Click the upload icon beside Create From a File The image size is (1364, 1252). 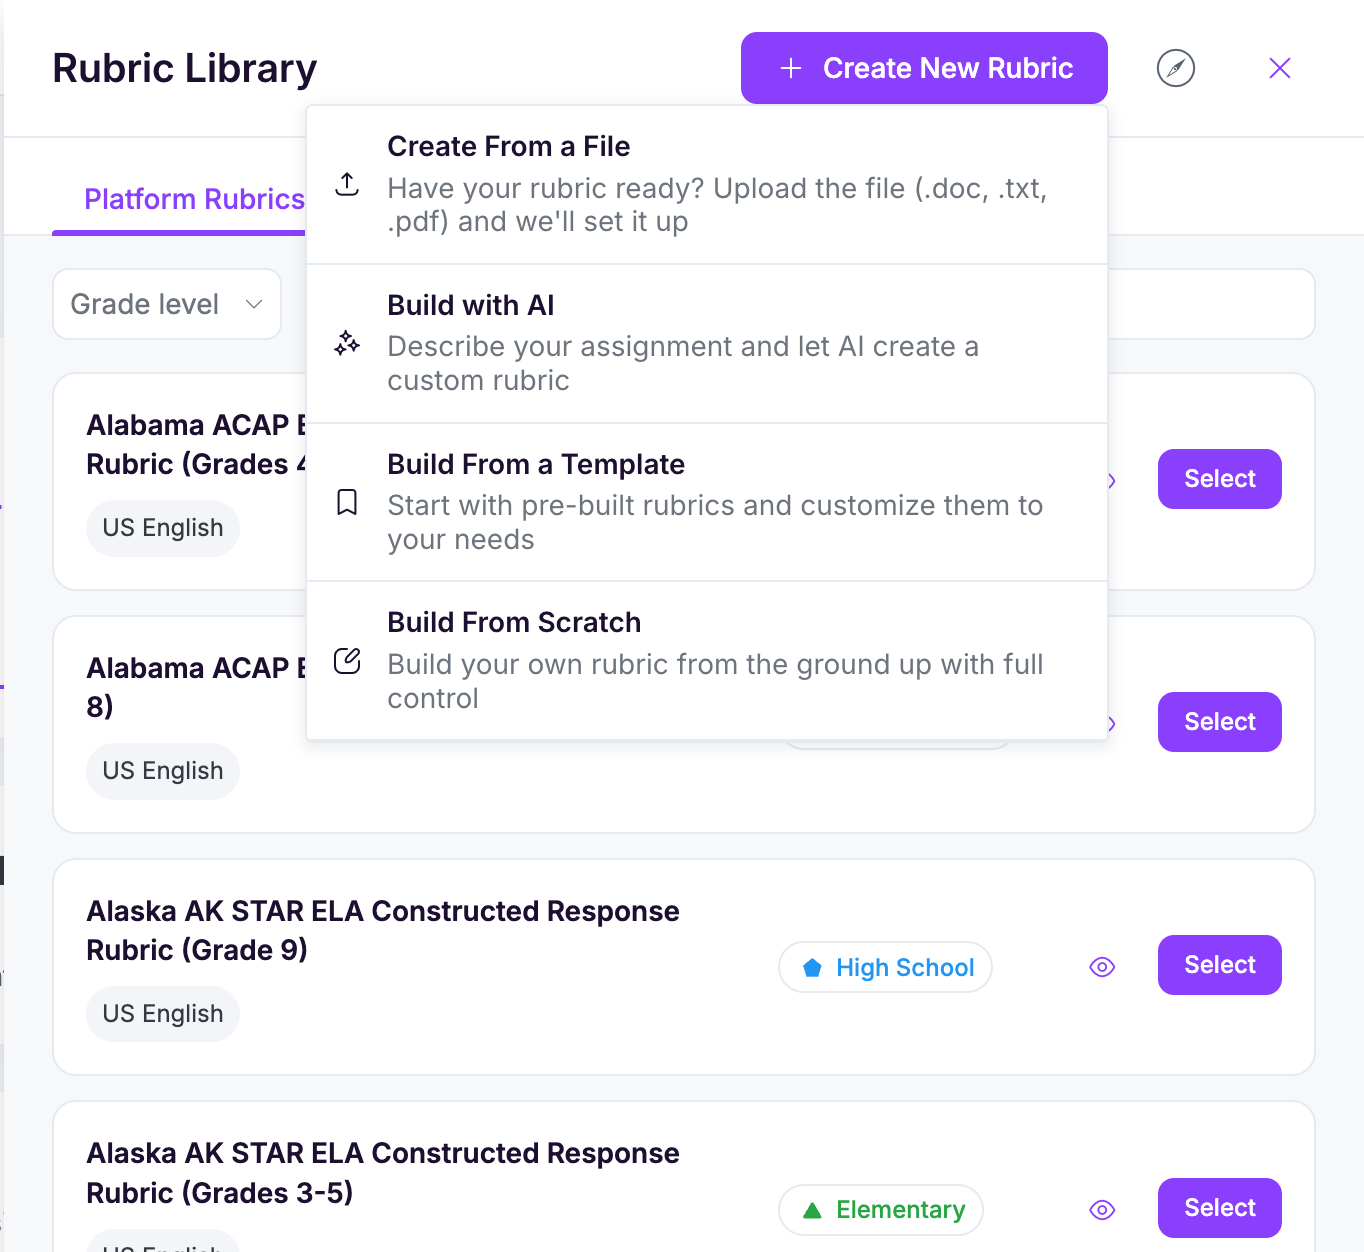point(347,185)
